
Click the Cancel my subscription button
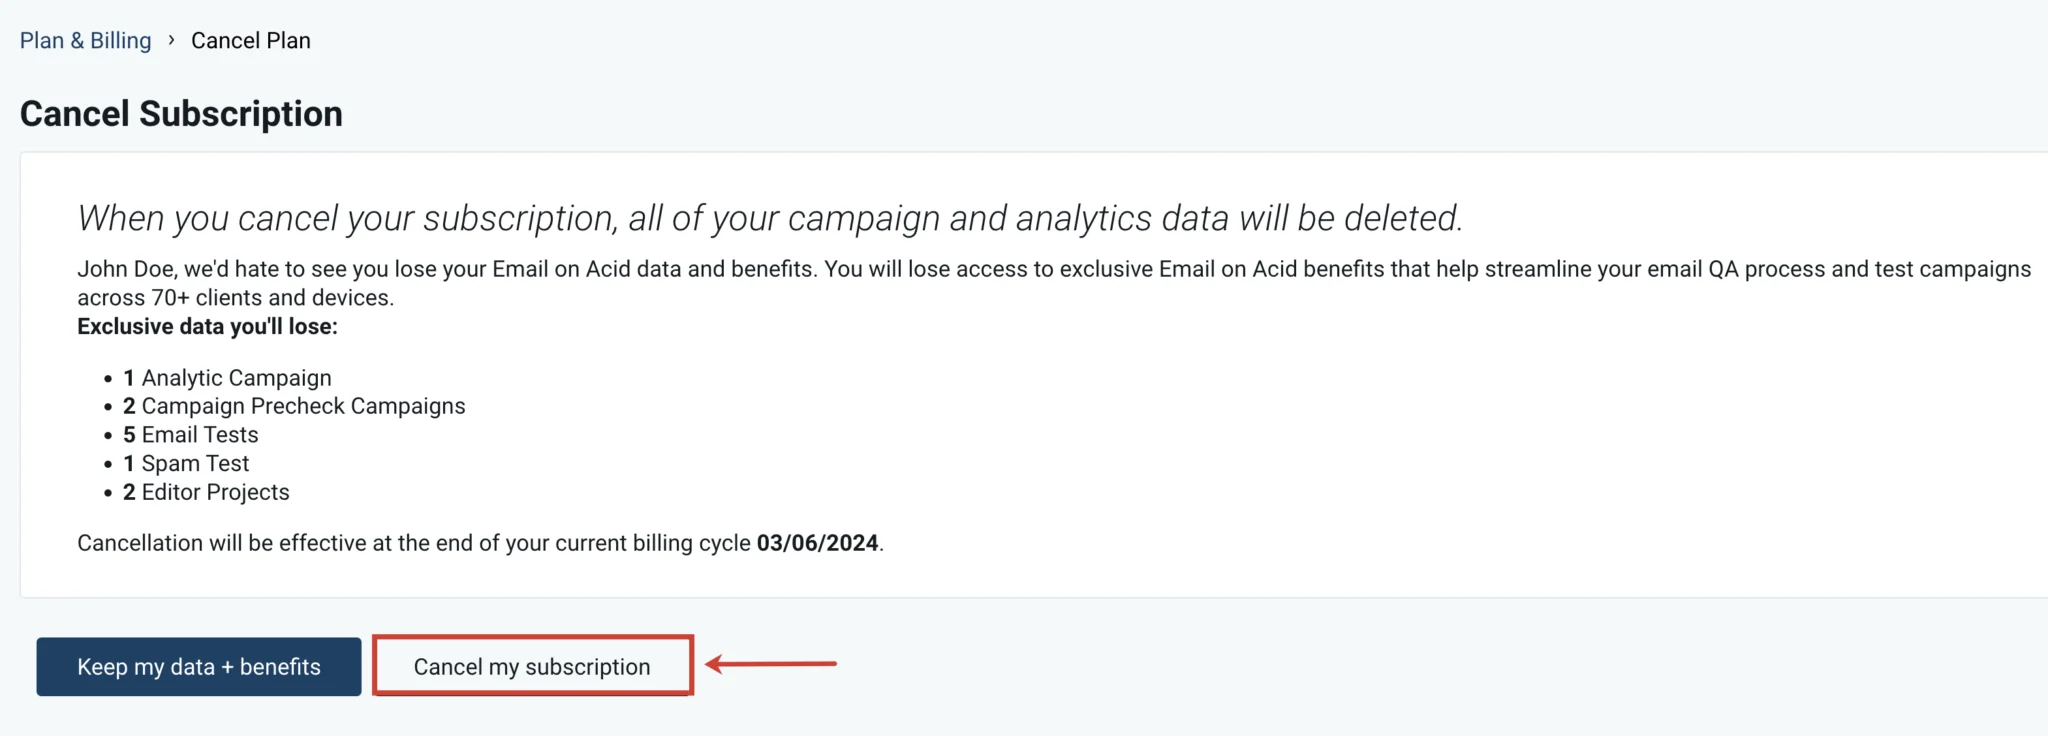[531, 665]
